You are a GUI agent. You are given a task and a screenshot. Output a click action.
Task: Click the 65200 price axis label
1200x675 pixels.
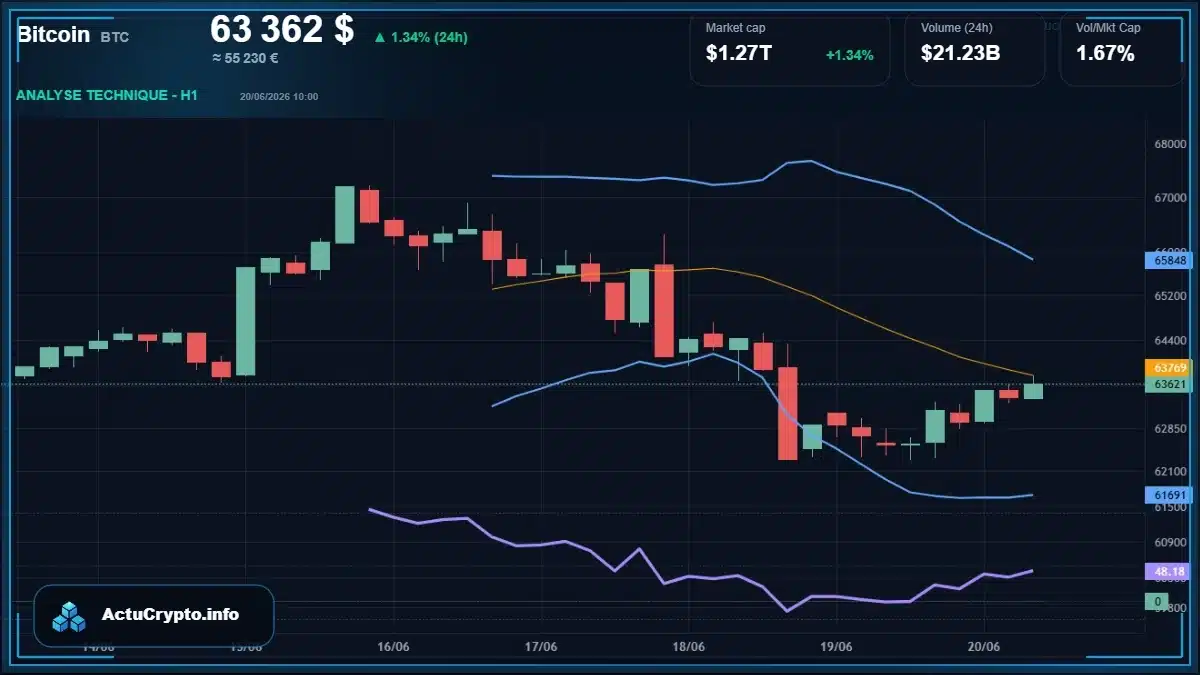(x=1170, y=296)
